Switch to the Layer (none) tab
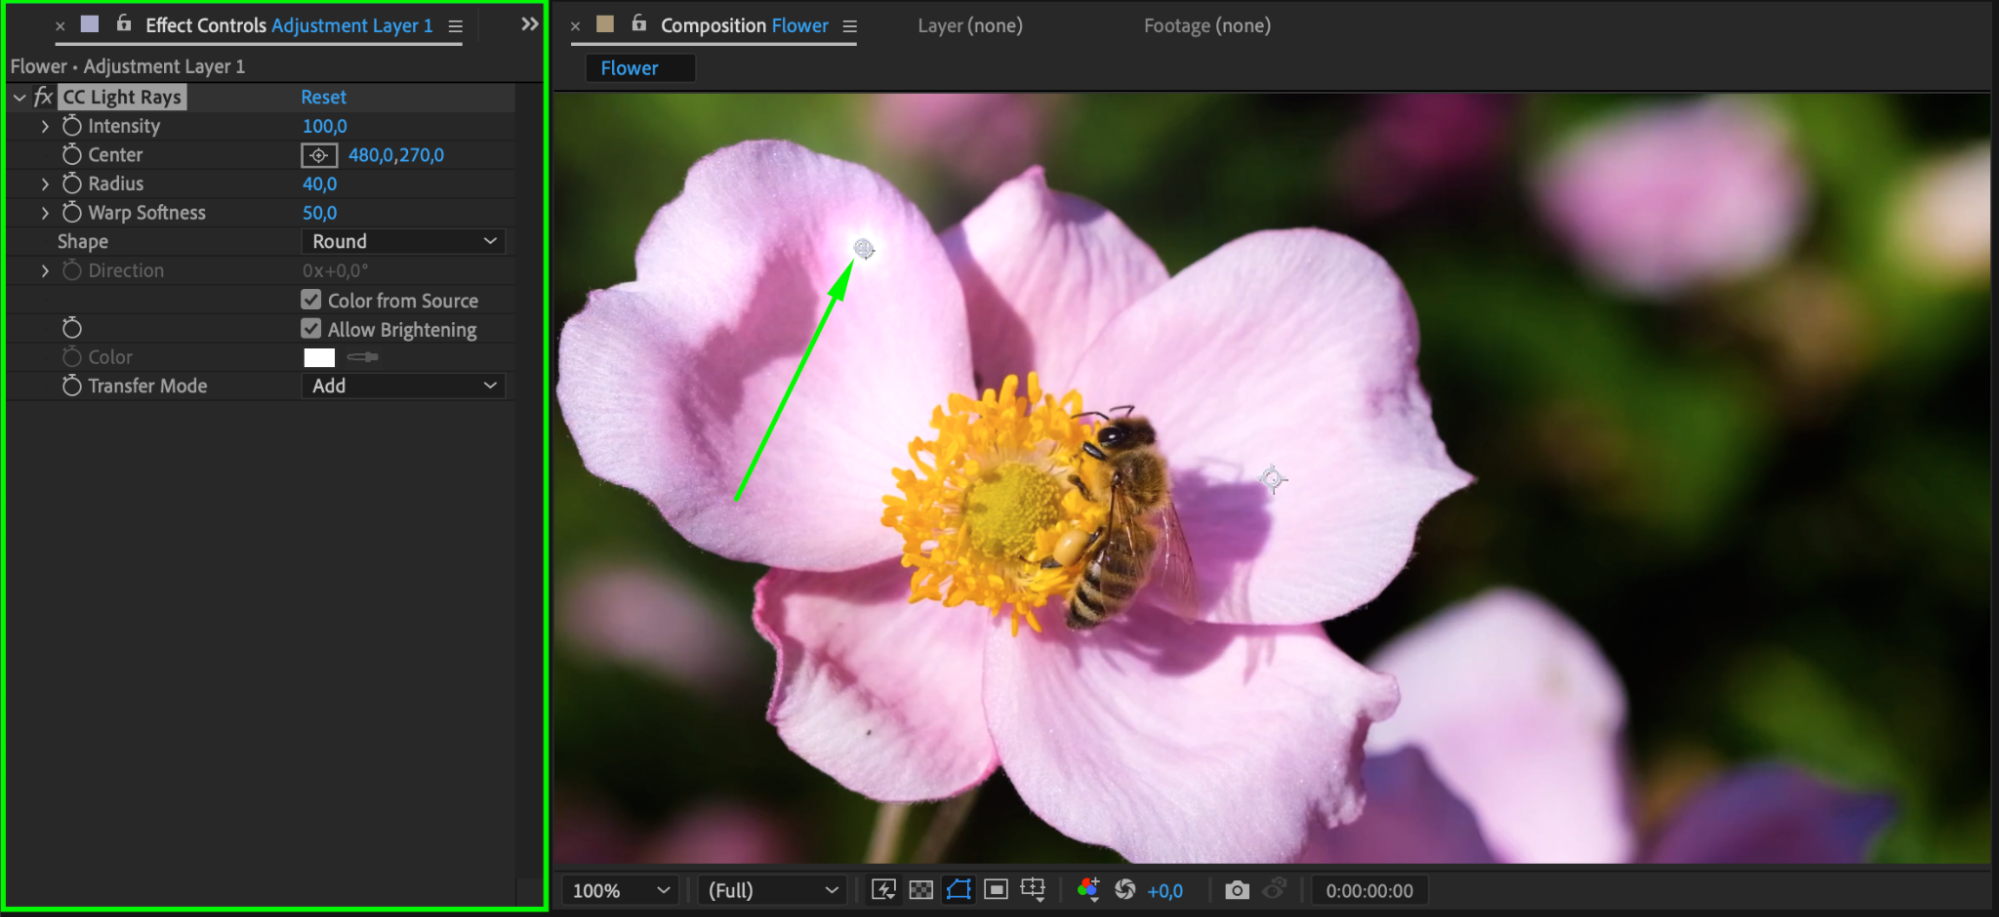 point(970,26)
